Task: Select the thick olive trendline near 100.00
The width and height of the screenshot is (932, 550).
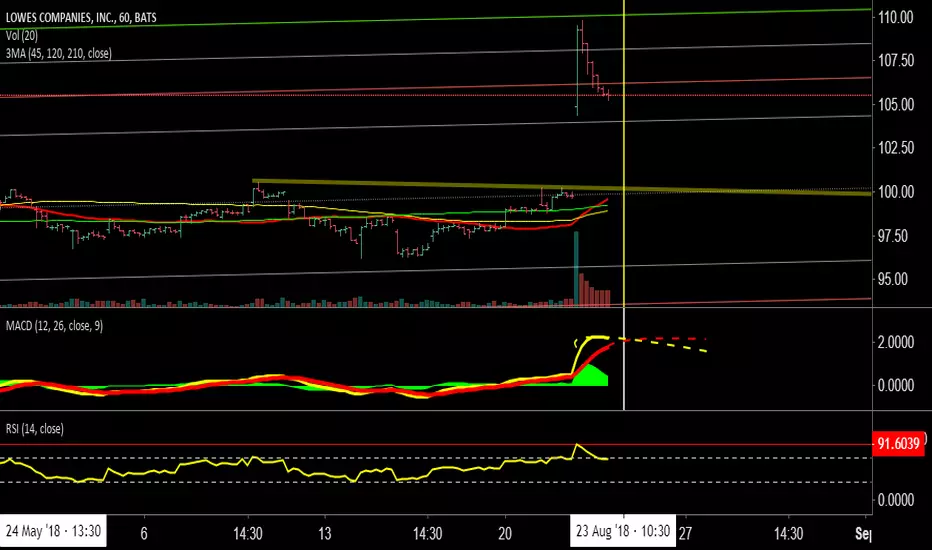Action: [x=562, y=187]
